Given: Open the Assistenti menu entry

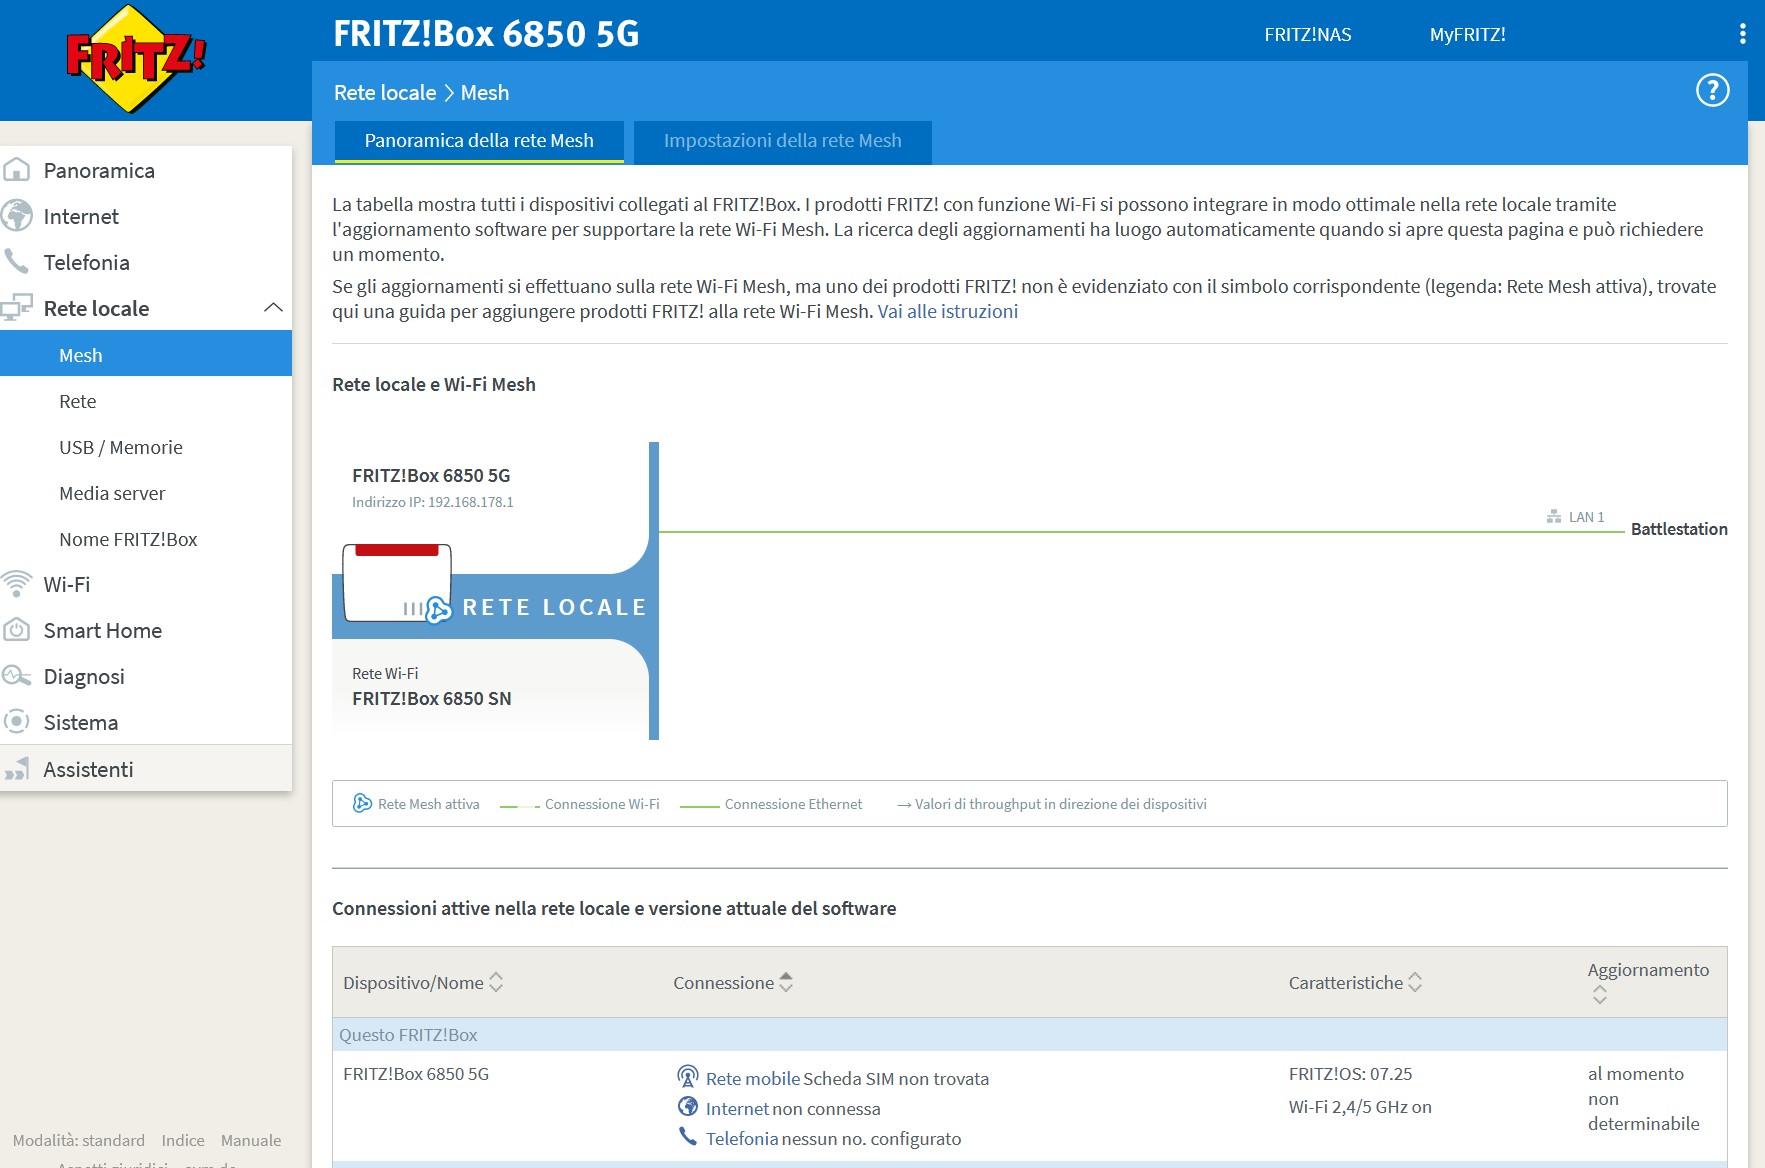Looking at the screenshot, I should click(146, 768).
